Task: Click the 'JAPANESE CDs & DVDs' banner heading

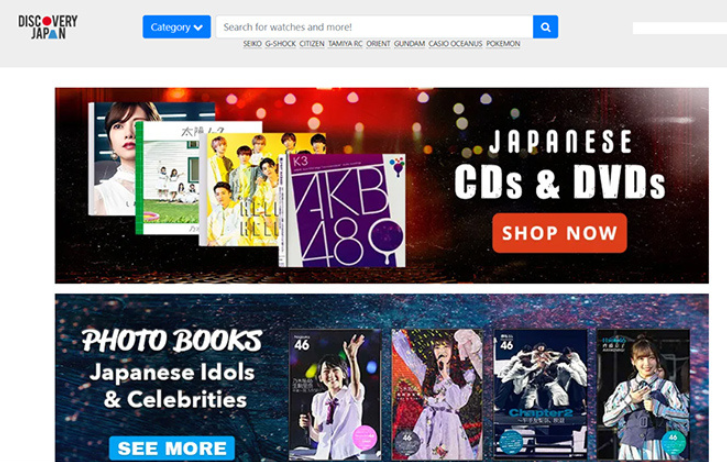Action: [560, 165]
